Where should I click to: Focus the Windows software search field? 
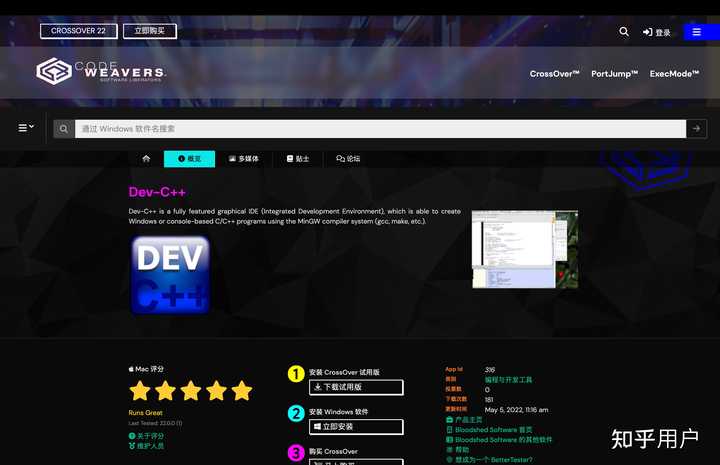pyautogui.click(x=380, y=129)
